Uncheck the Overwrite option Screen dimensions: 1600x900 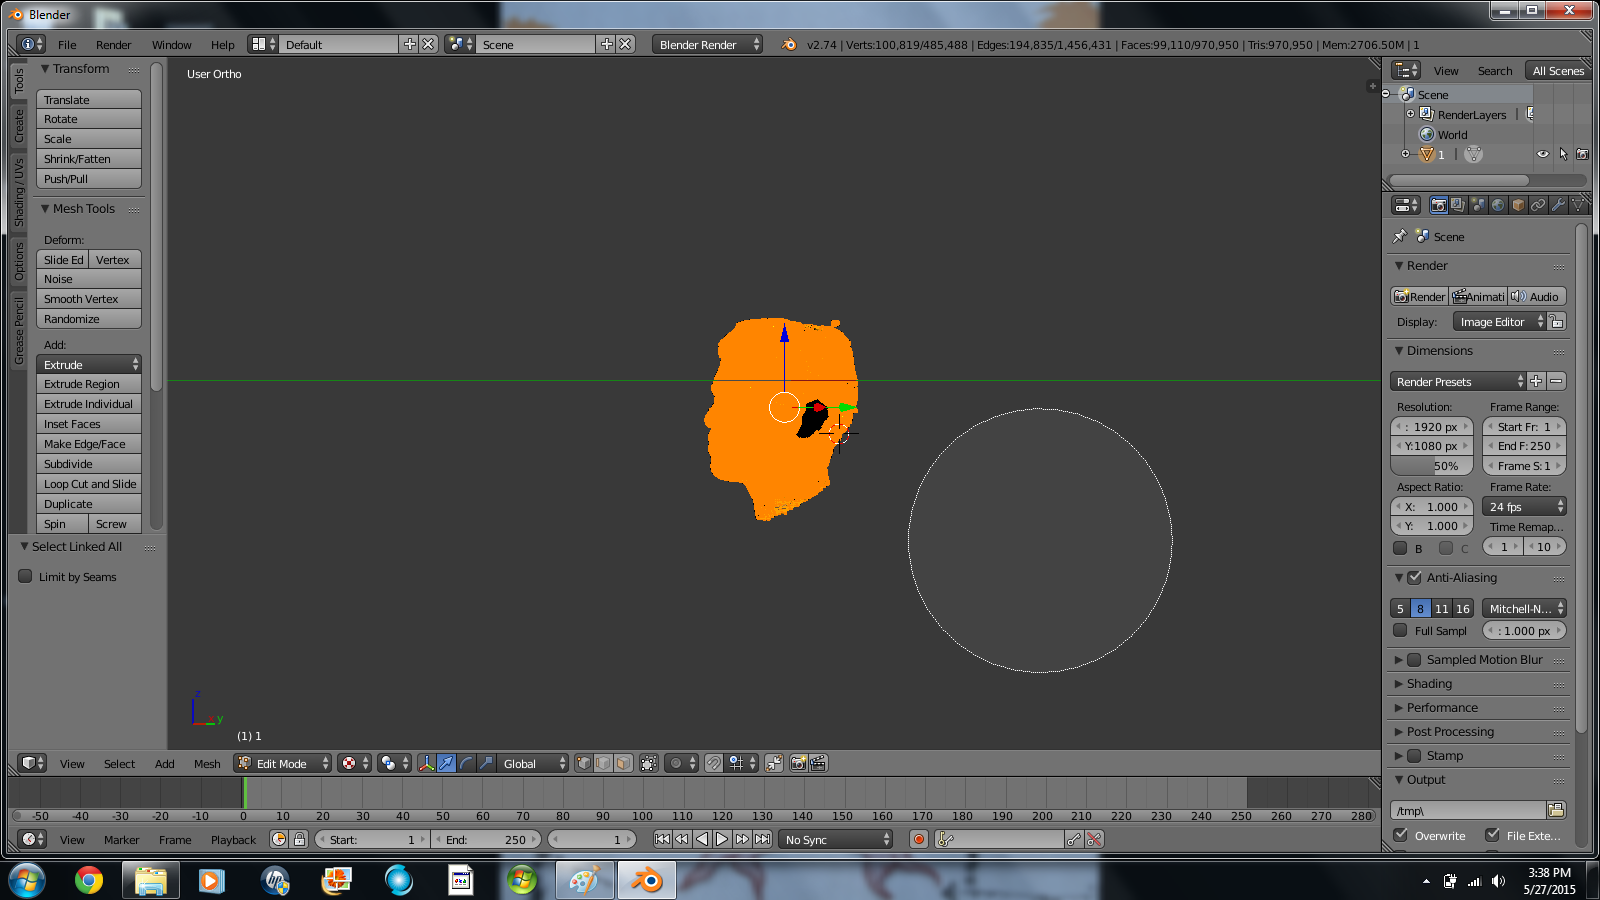pyautogui.click(x=1400, y=835)
